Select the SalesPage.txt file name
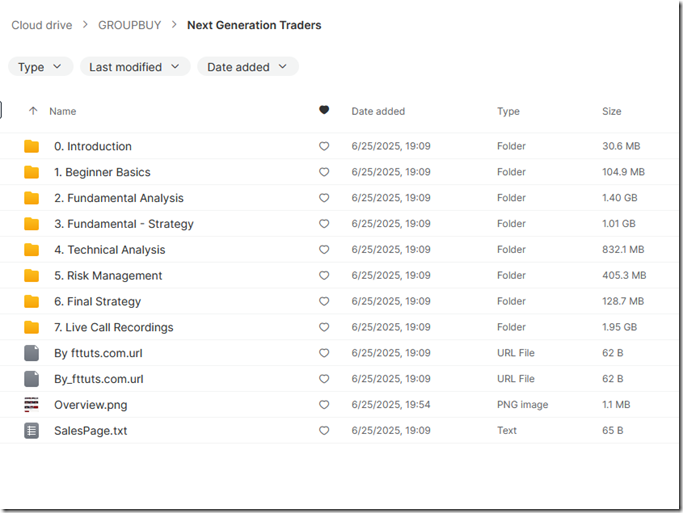This screenshot has width=683, height=513. pyautogui.click(x=91, y=431)
